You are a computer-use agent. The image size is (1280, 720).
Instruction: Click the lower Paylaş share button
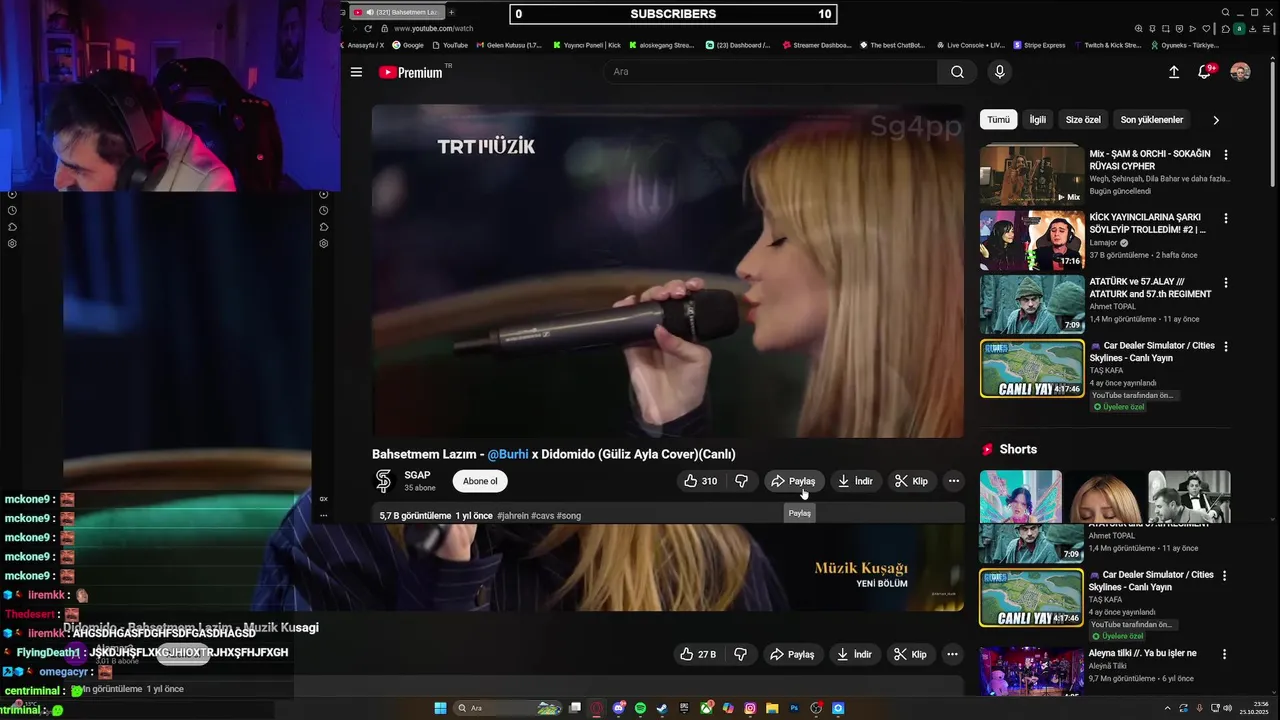coord(791,654)
